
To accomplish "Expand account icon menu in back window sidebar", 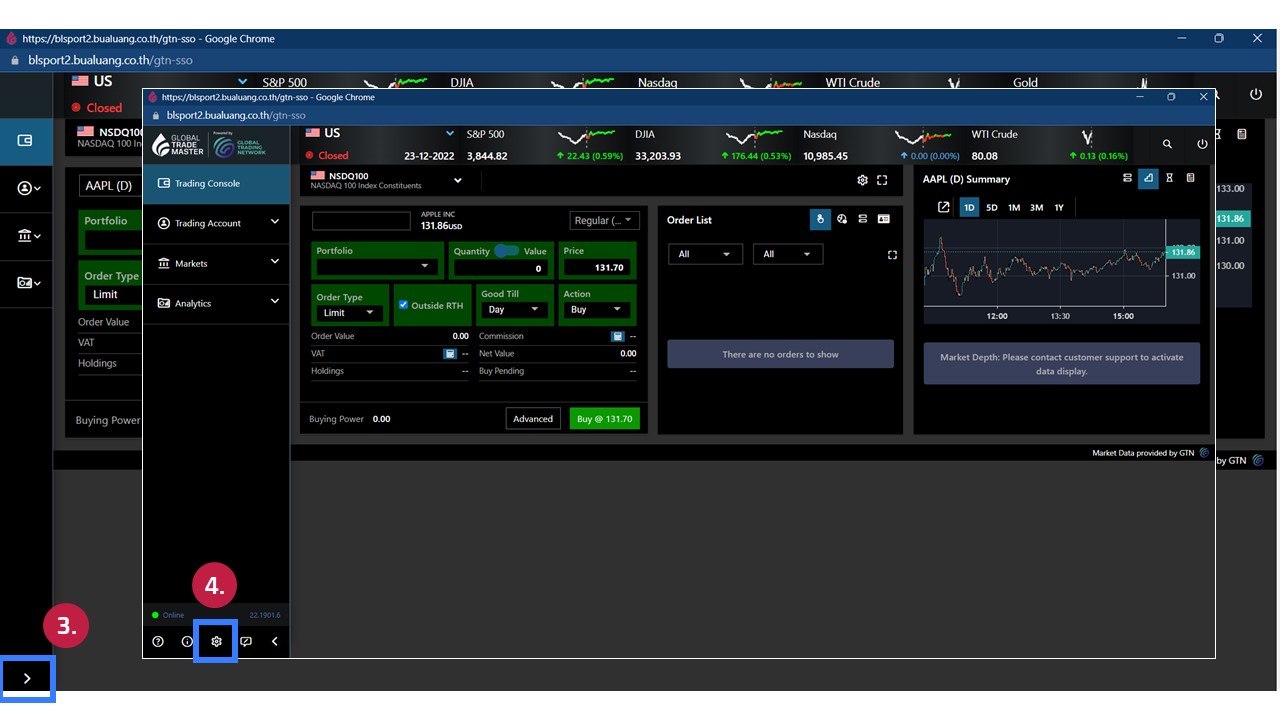I will (x=28, y=188).
